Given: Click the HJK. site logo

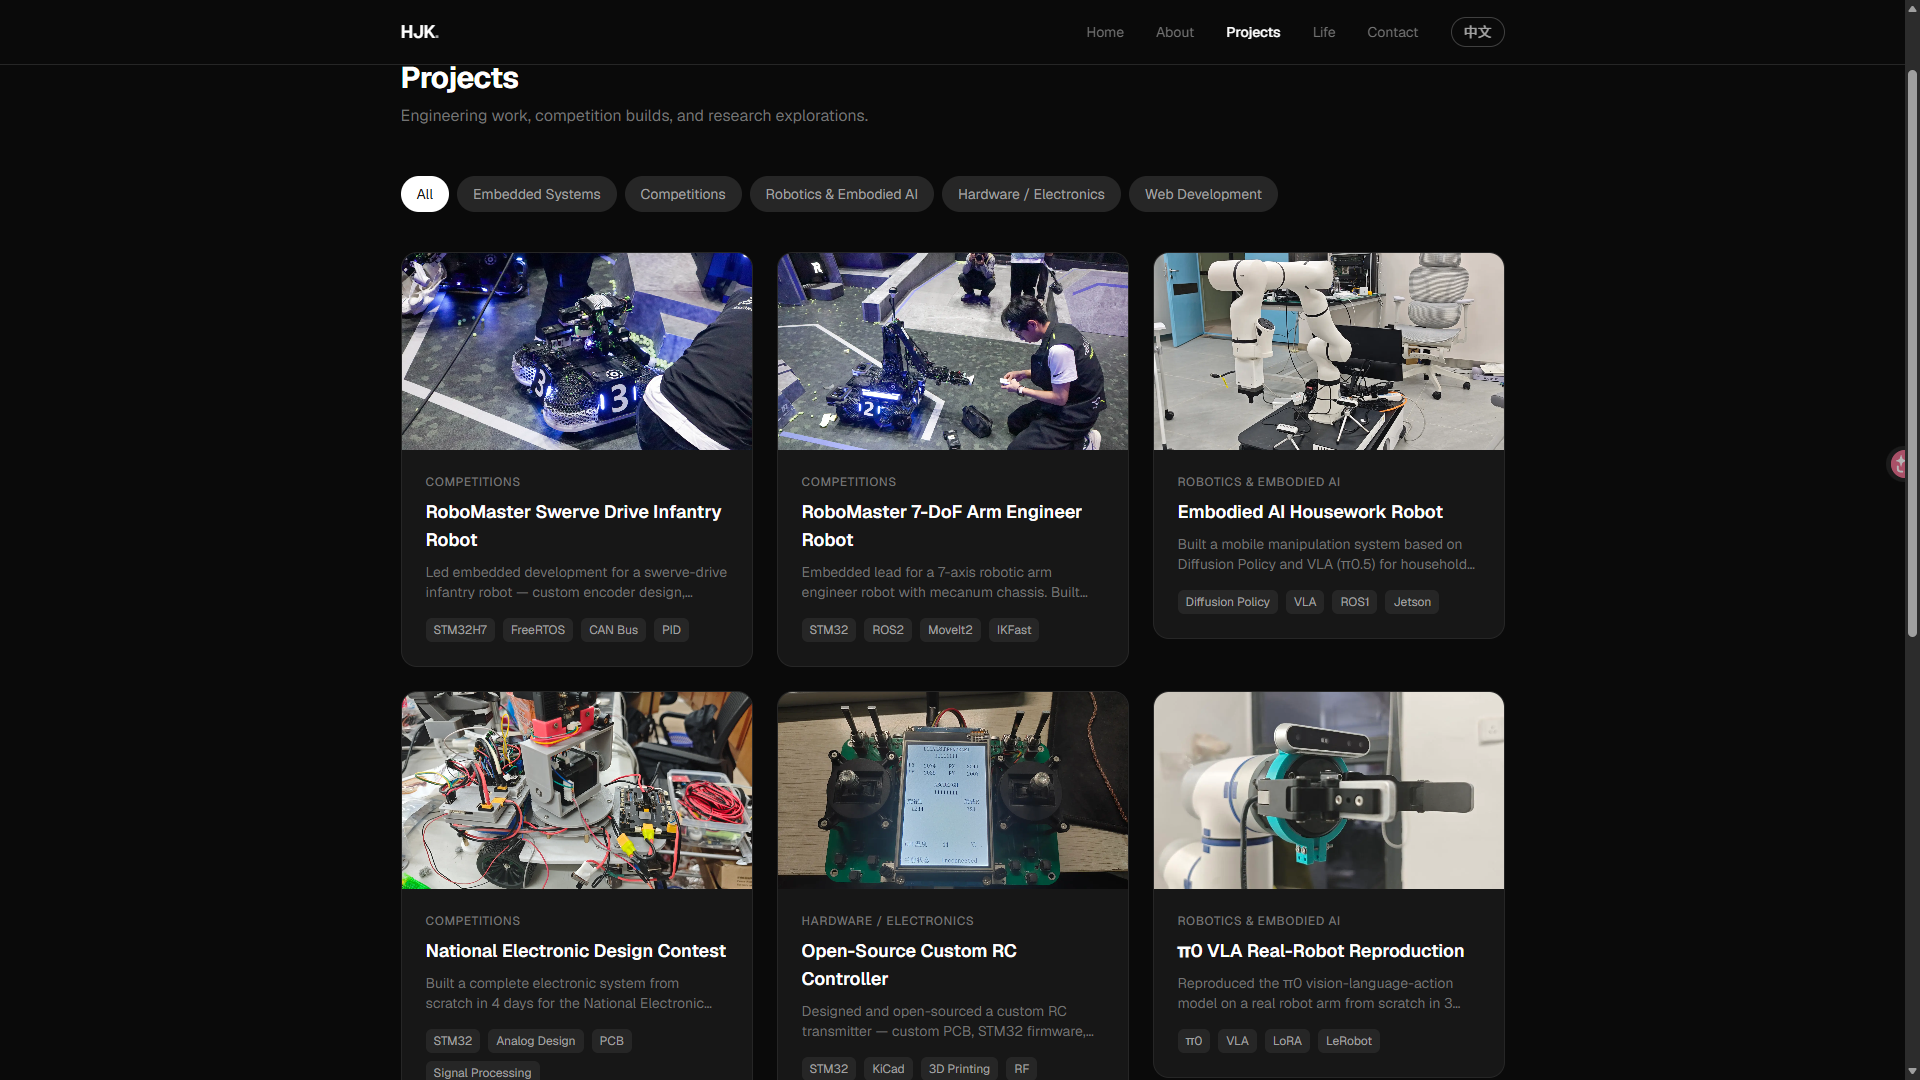Looking at the screenshot, I should pos(419,32).
